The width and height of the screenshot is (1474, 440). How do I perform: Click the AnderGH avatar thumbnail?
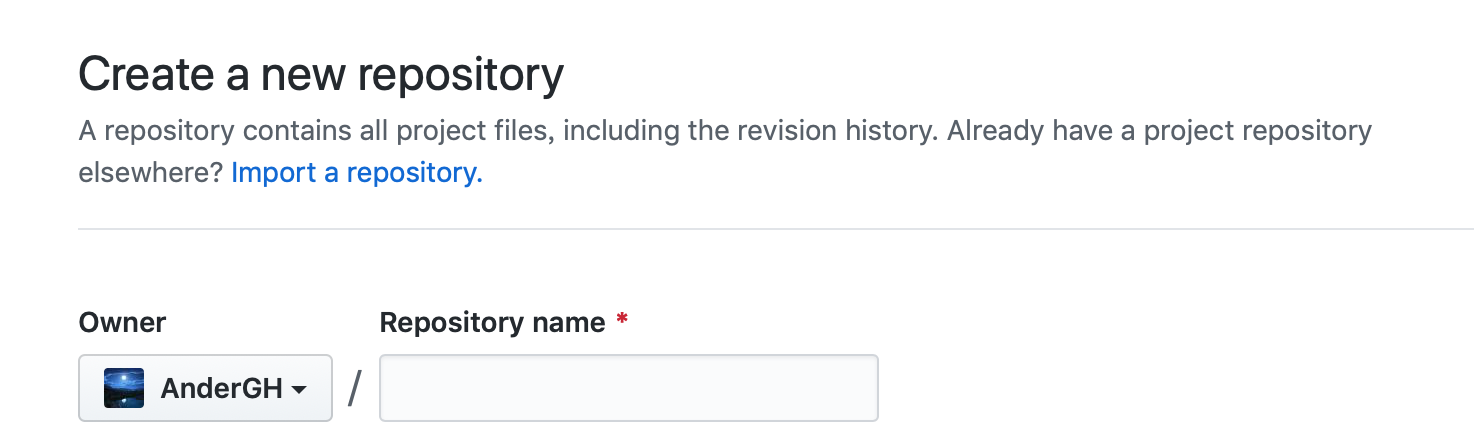click(x=124, y=388)
